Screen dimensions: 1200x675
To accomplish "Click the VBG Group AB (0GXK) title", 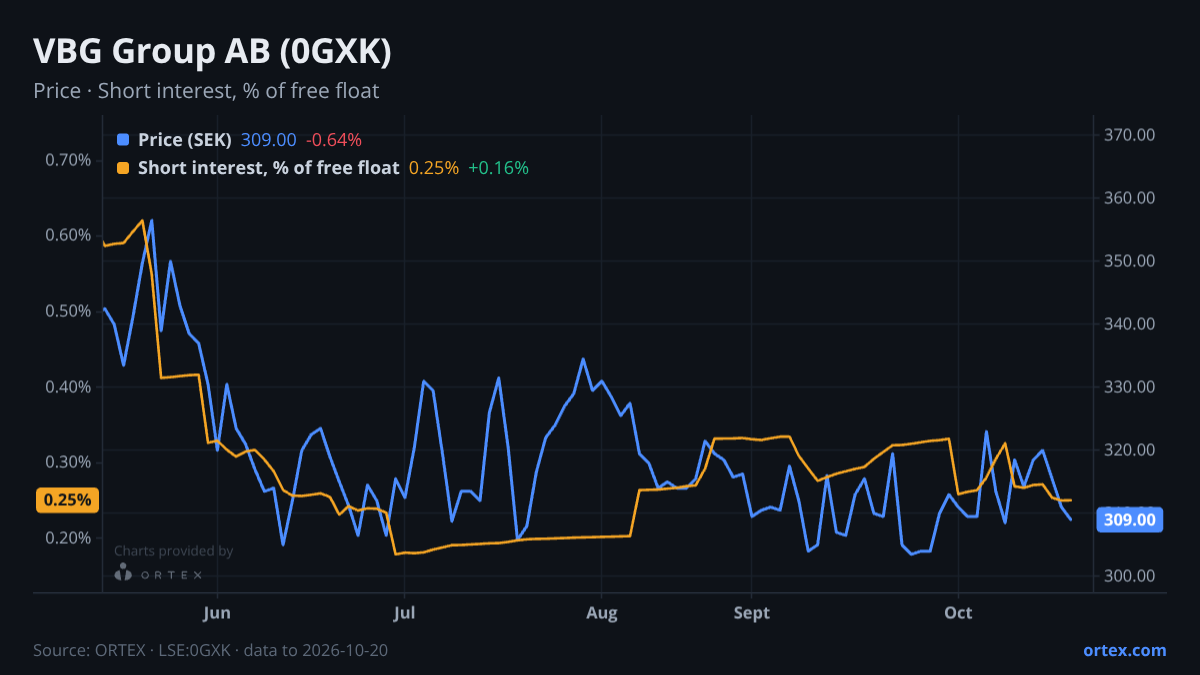I will pos(212,52).
